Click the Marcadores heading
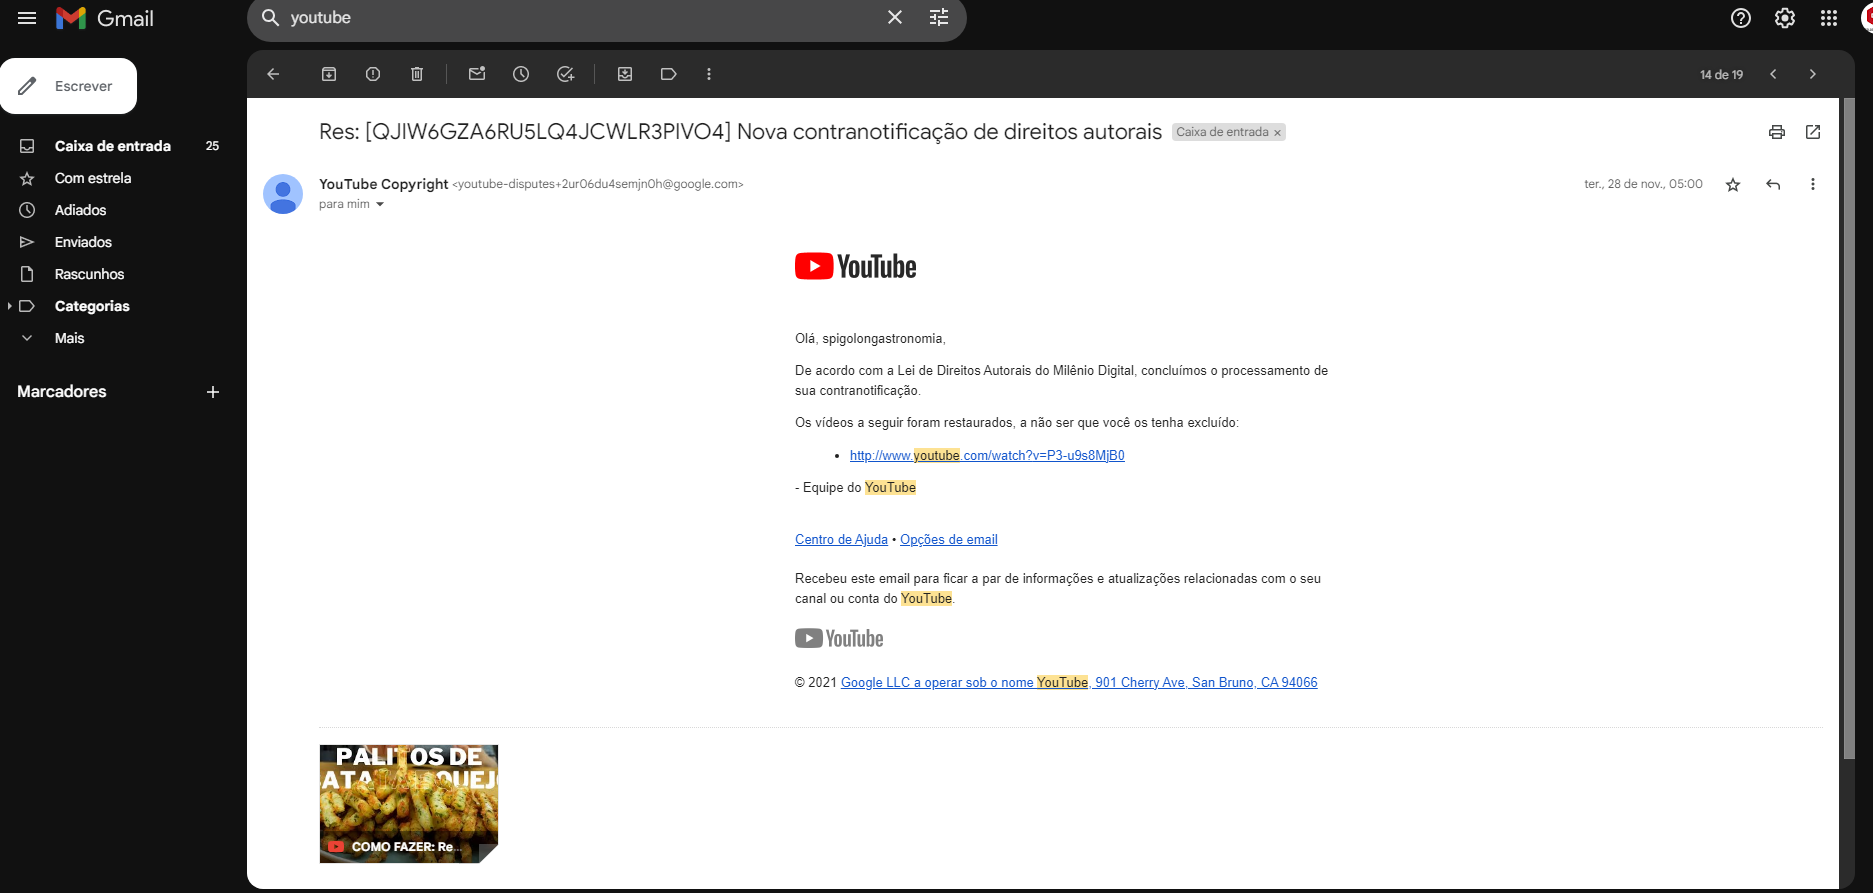Viewport: 1873px width, 893px height. tap(62, 392)
